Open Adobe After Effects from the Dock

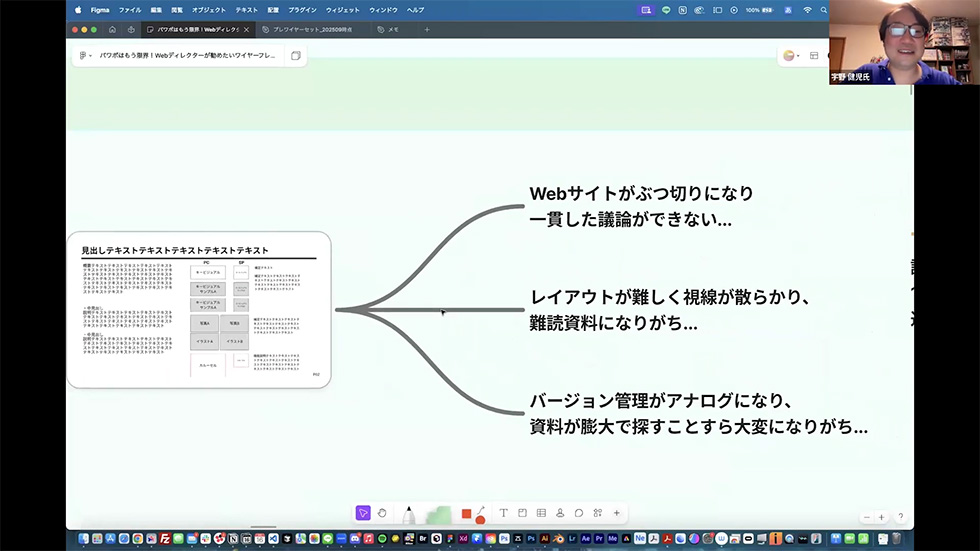click(x=586, y=539)
